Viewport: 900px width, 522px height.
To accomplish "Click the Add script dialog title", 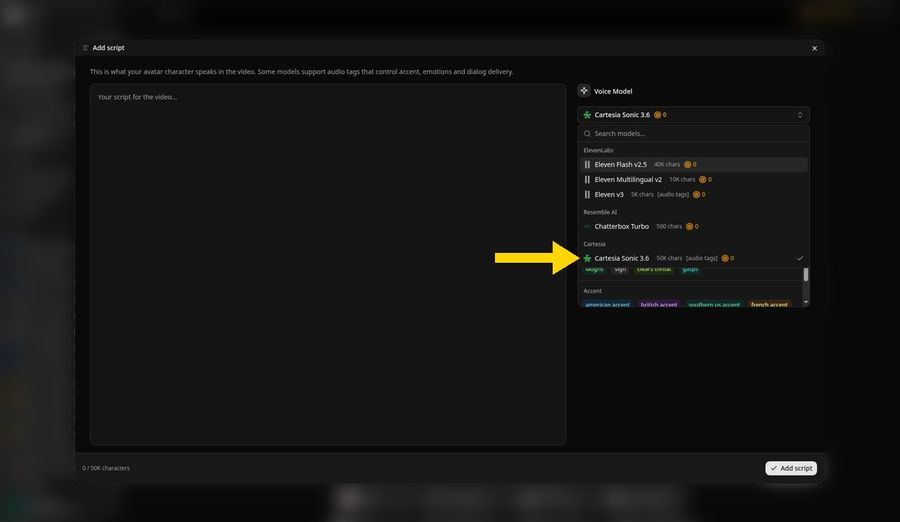I will [x=108, y=48].
